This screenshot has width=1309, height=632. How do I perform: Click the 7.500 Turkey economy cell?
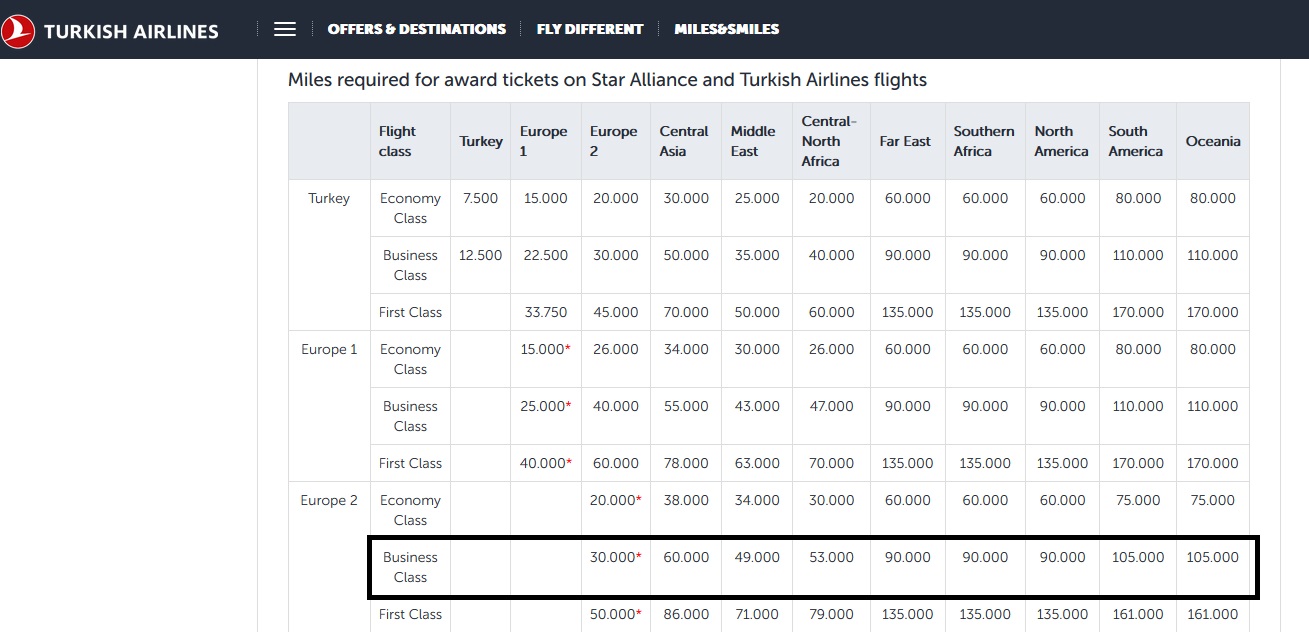click(x=480, y=198)
